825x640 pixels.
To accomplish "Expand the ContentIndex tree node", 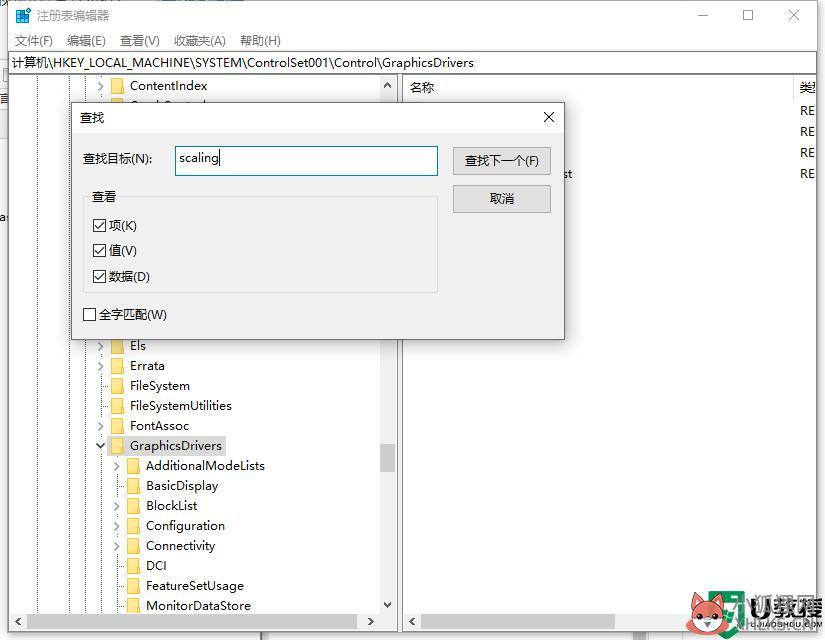I will point(100,86).
